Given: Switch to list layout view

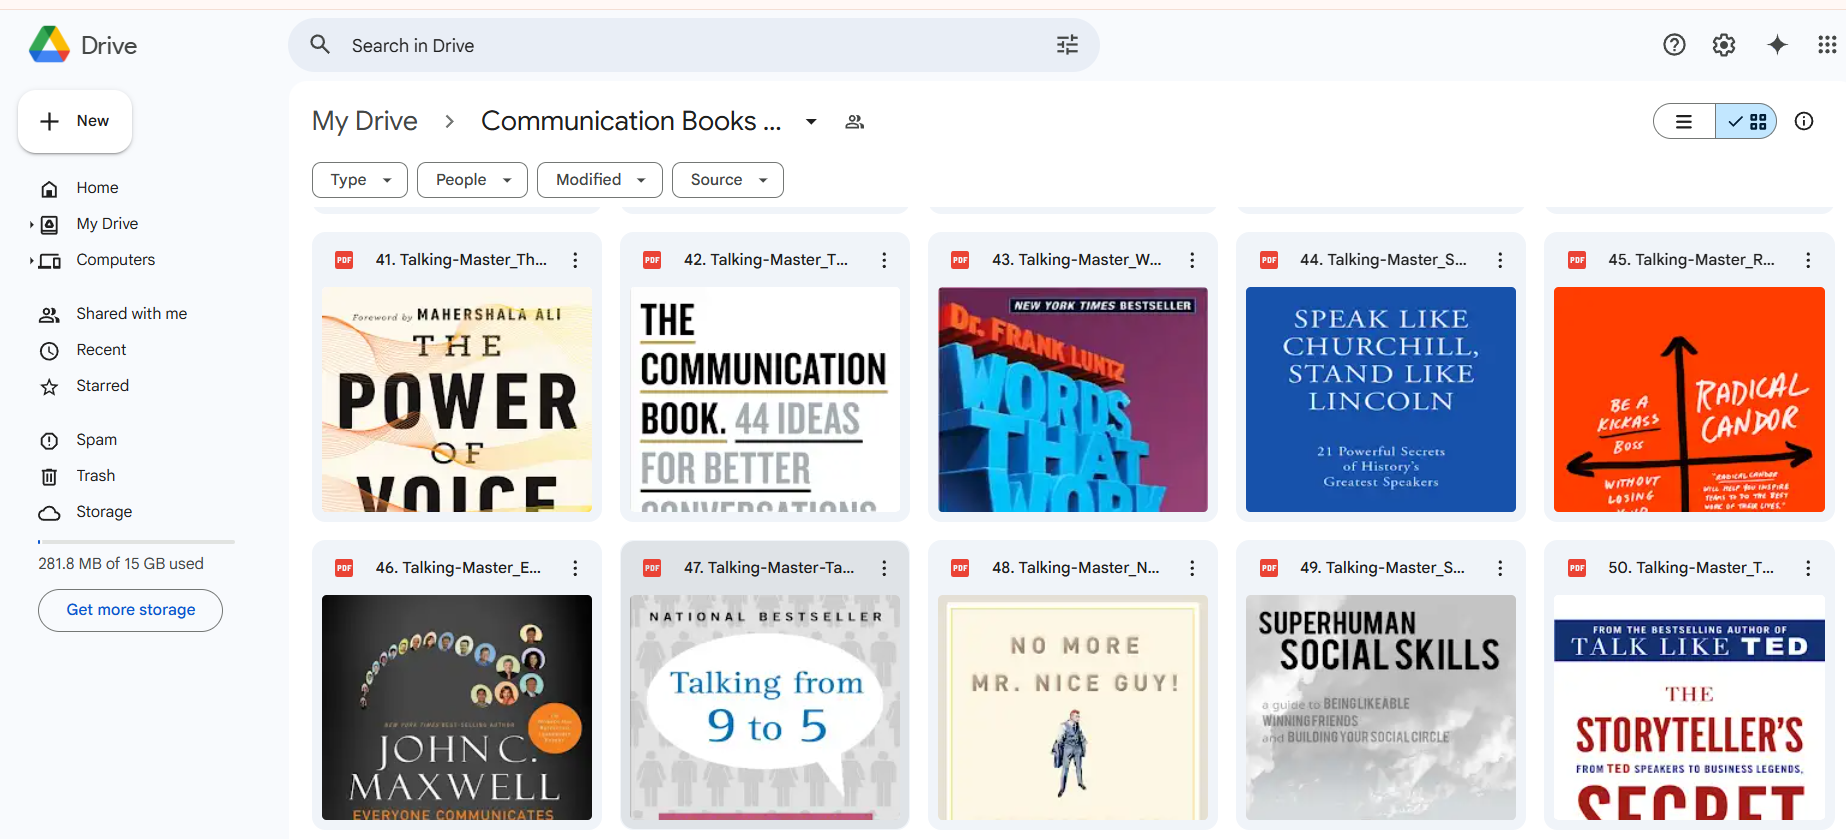Looking at the screenshot, I should [1684, 121].
